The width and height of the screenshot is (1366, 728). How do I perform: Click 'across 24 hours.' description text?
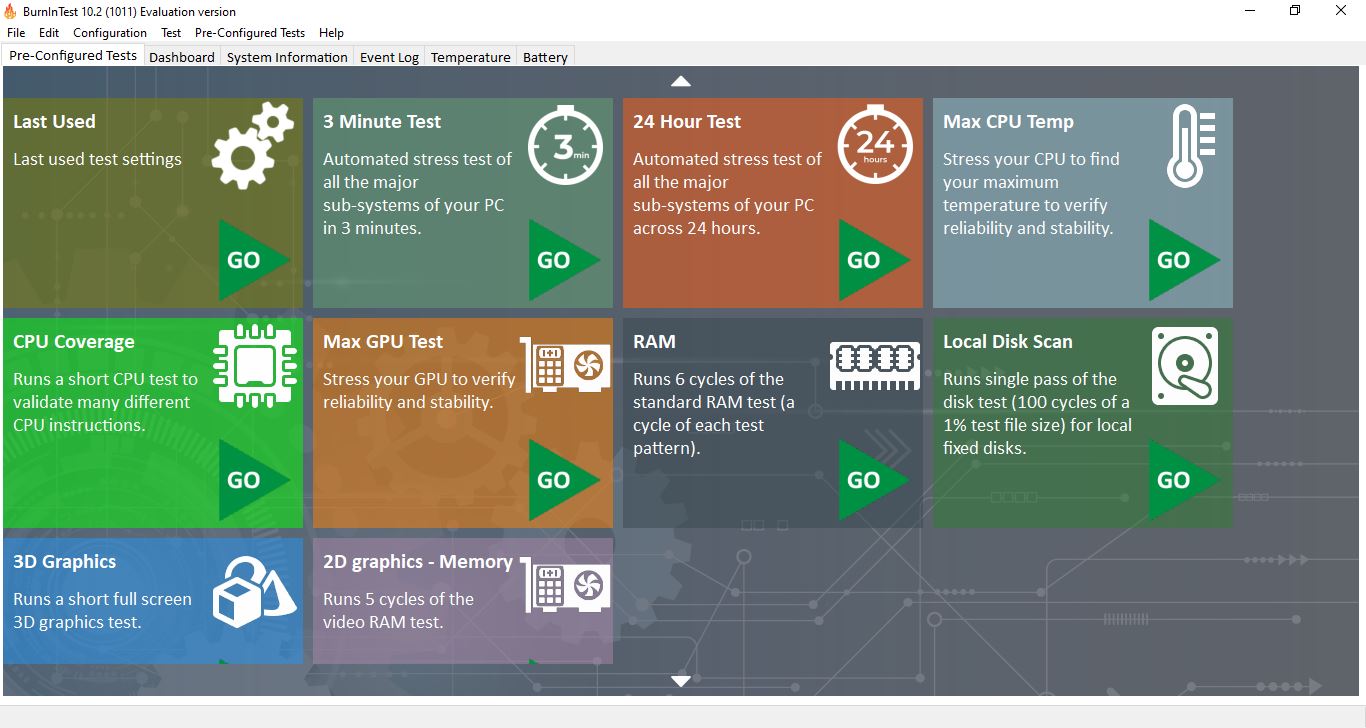click(696, 228)
